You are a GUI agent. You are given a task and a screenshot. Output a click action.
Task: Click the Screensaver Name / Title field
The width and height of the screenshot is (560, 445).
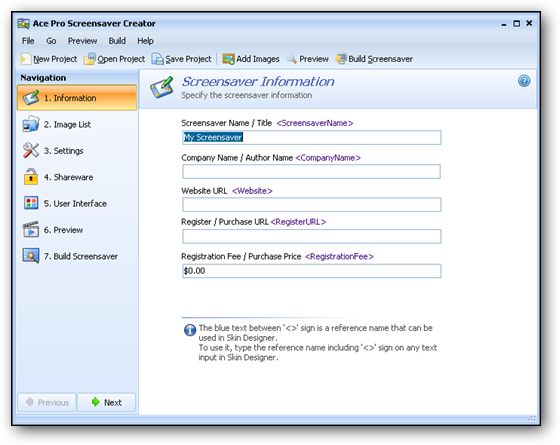click(311, 138)
